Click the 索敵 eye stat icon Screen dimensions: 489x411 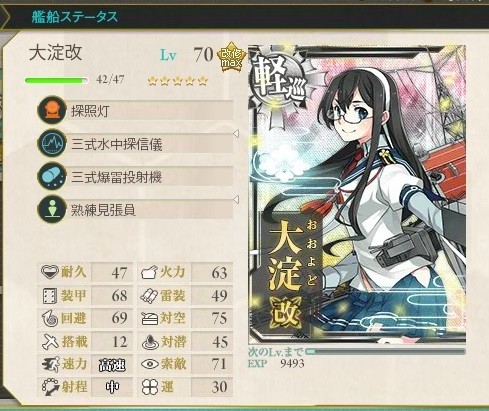150,364
